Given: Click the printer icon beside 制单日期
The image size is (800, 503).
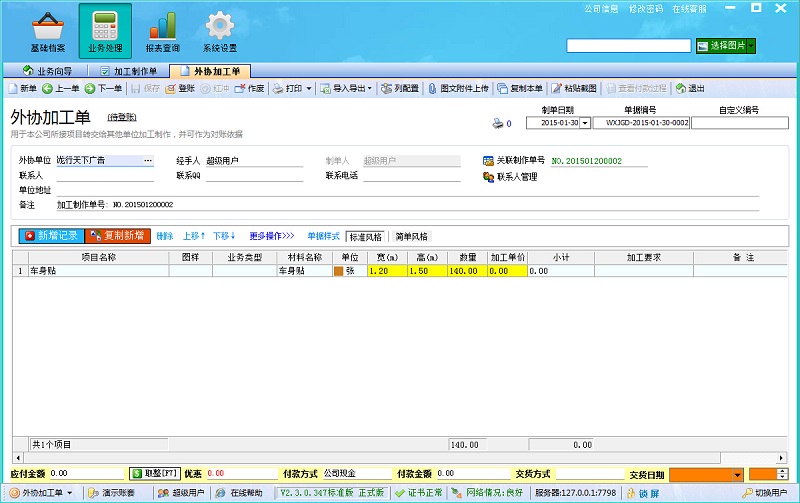Looking at the screenshot, I should [x=497, y=124].
